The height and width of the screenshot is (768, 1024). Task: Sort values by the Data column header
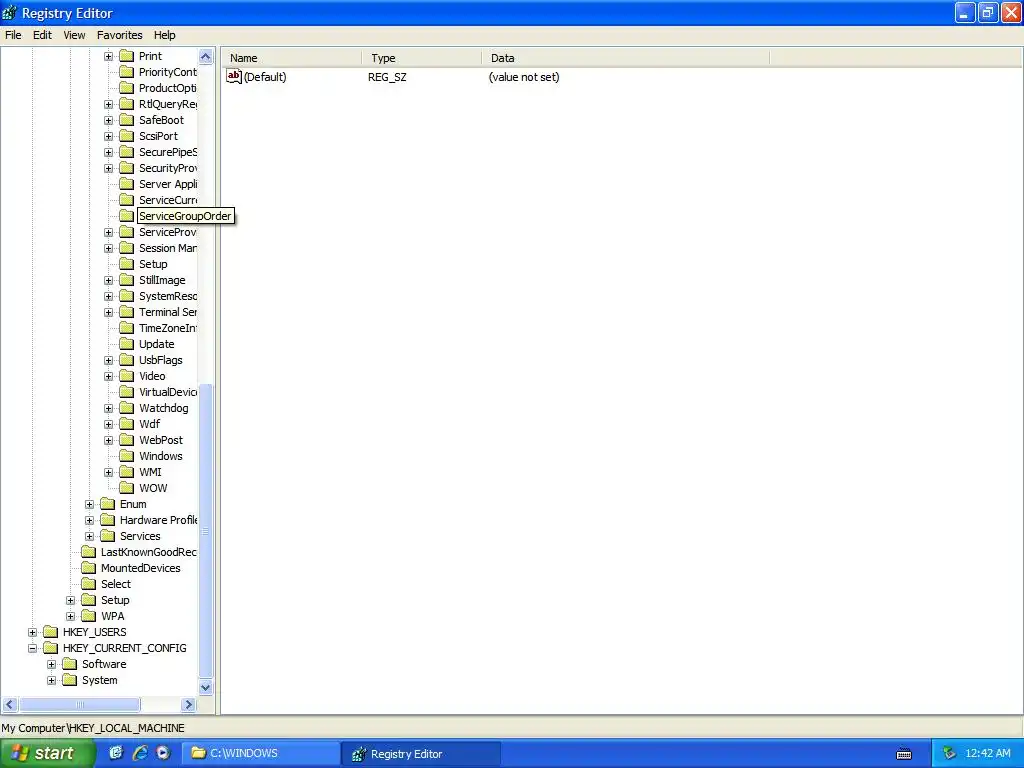tap(626, 58)
